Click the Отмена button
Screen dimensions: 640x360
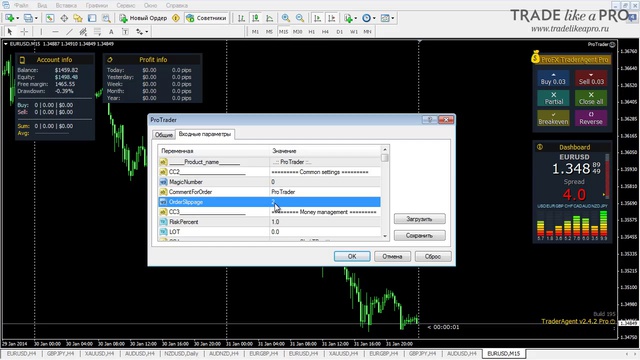(392, 256)
